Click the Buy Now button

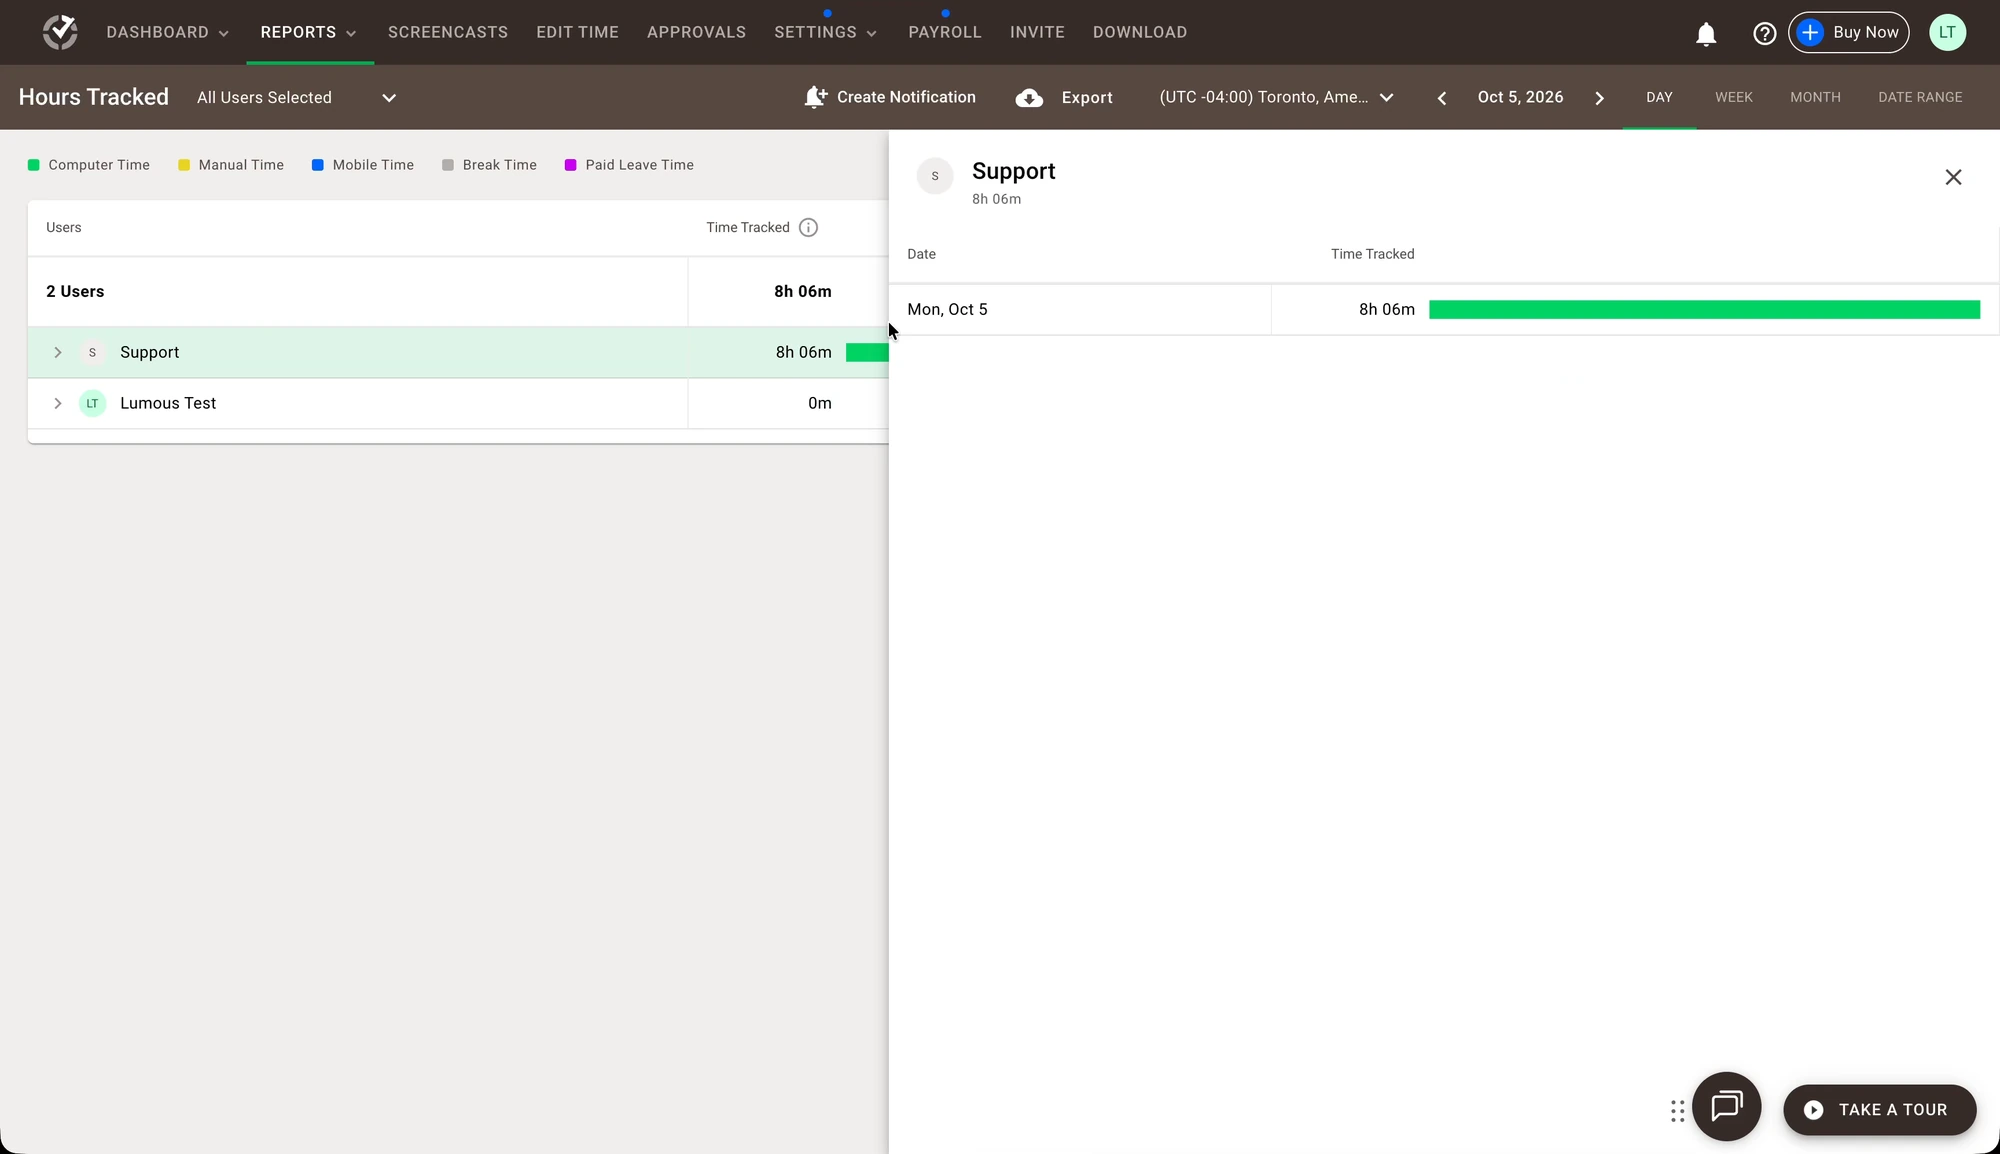(1849, 32)
